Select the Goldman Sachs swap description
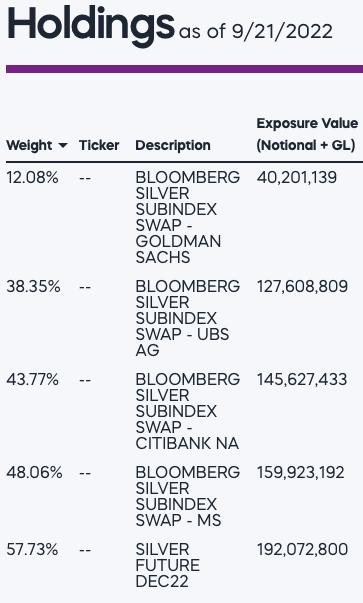 188,217
